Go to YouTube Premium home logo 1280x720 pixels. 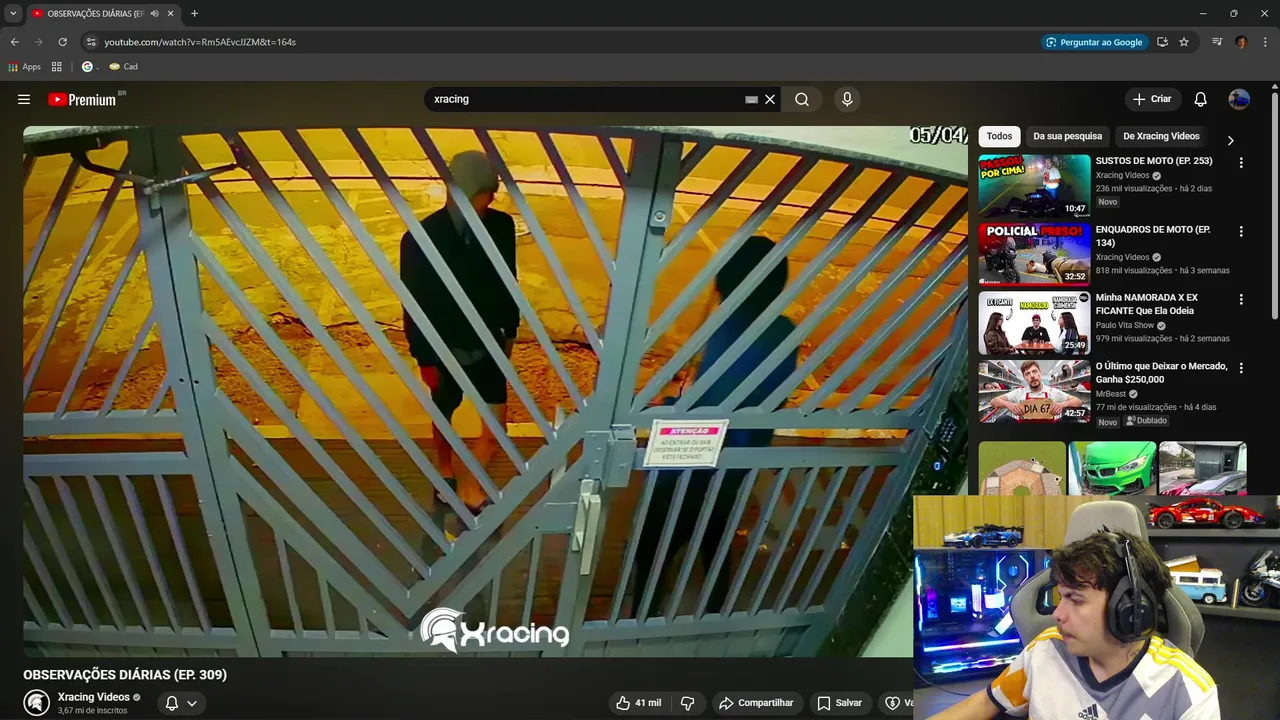point(82,99)
